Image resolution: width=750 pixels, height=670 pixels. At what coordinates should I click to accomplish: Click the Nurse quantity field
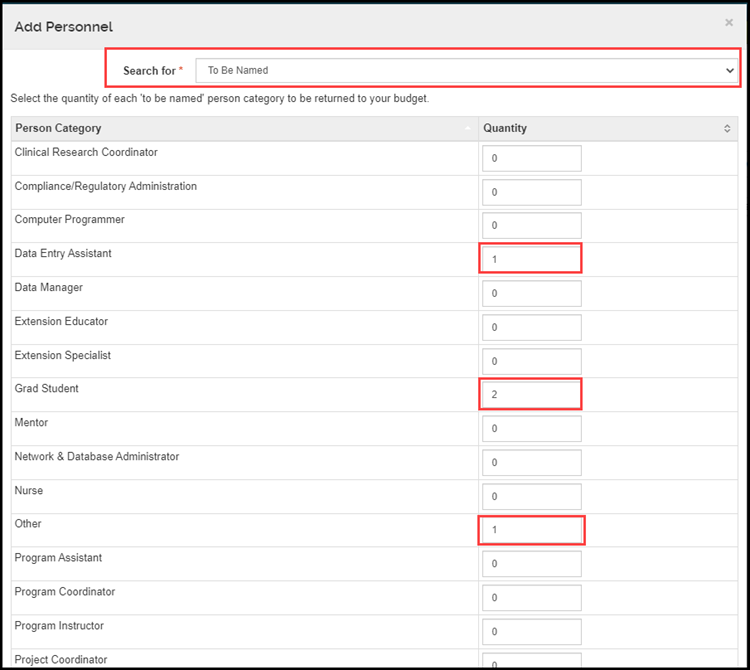point(531,496)
